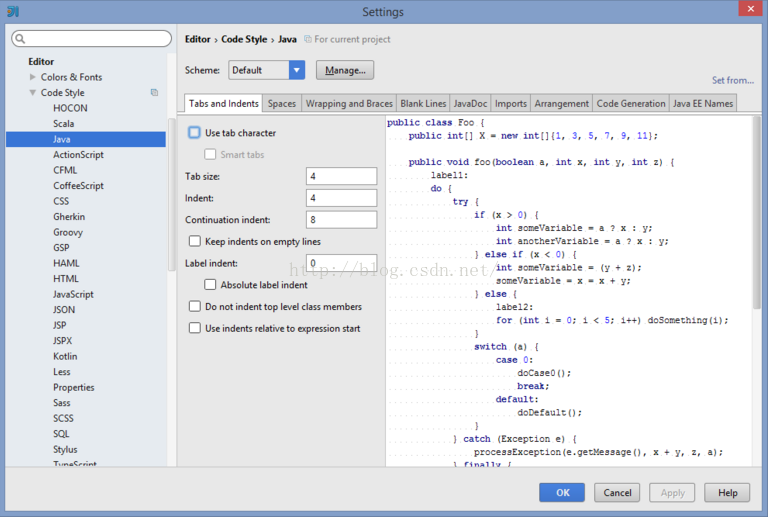This screenshot has height=518, width=769.
Task: Select ActionScript code style
Action: click(78, 155)
